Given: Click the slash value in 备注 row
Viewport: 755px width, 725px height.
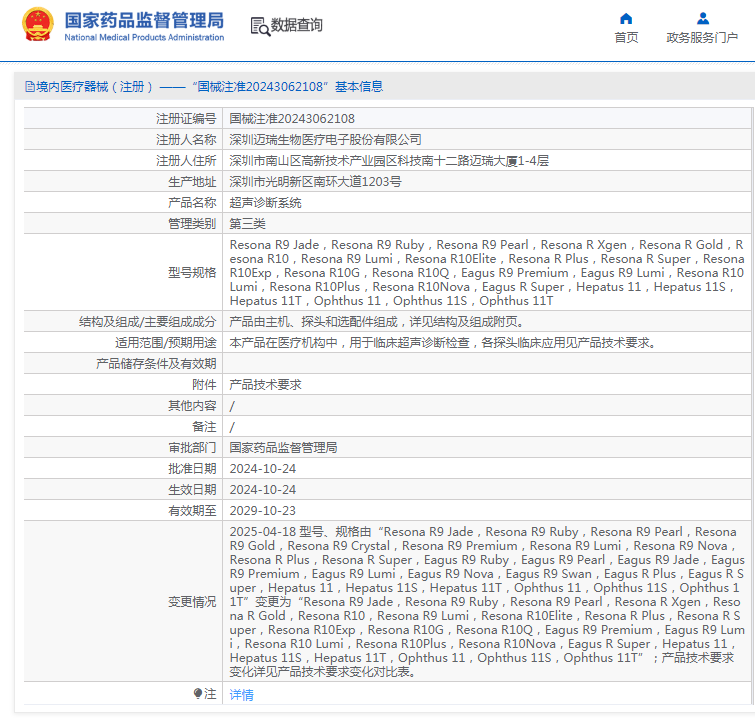Looking at the screenshot, I should [232, 427].
